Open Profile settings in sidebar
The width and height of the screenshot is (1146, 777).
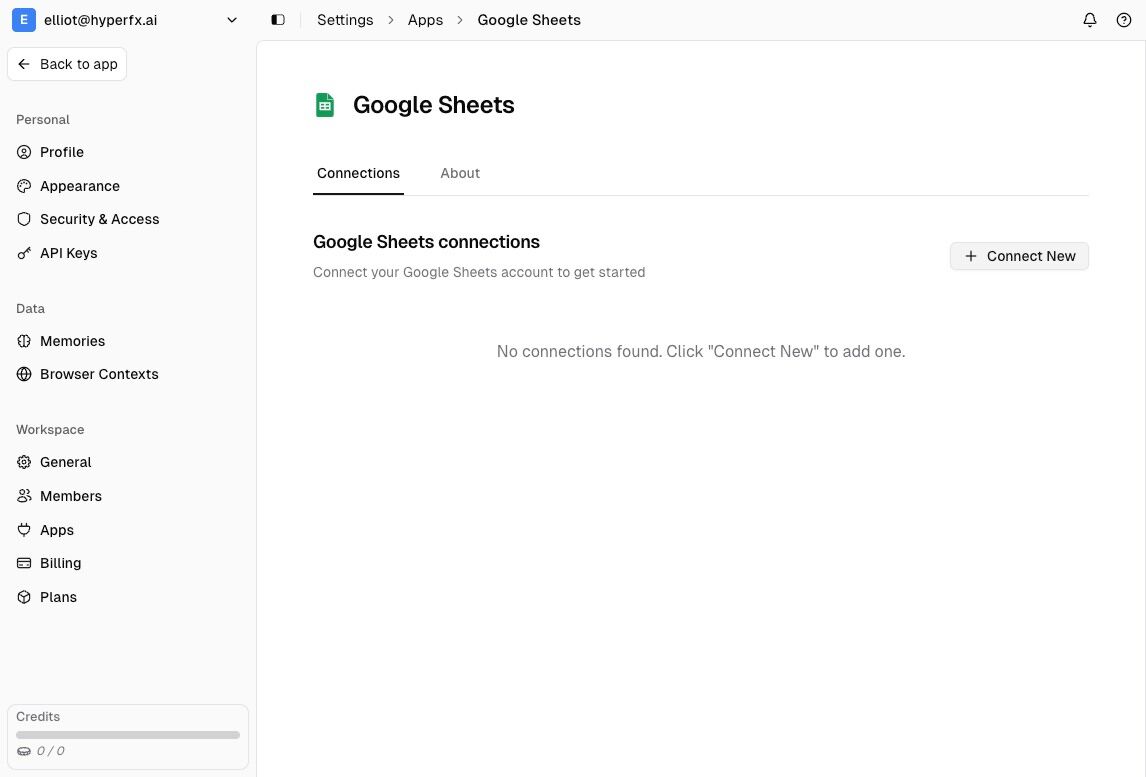(62, 152)
